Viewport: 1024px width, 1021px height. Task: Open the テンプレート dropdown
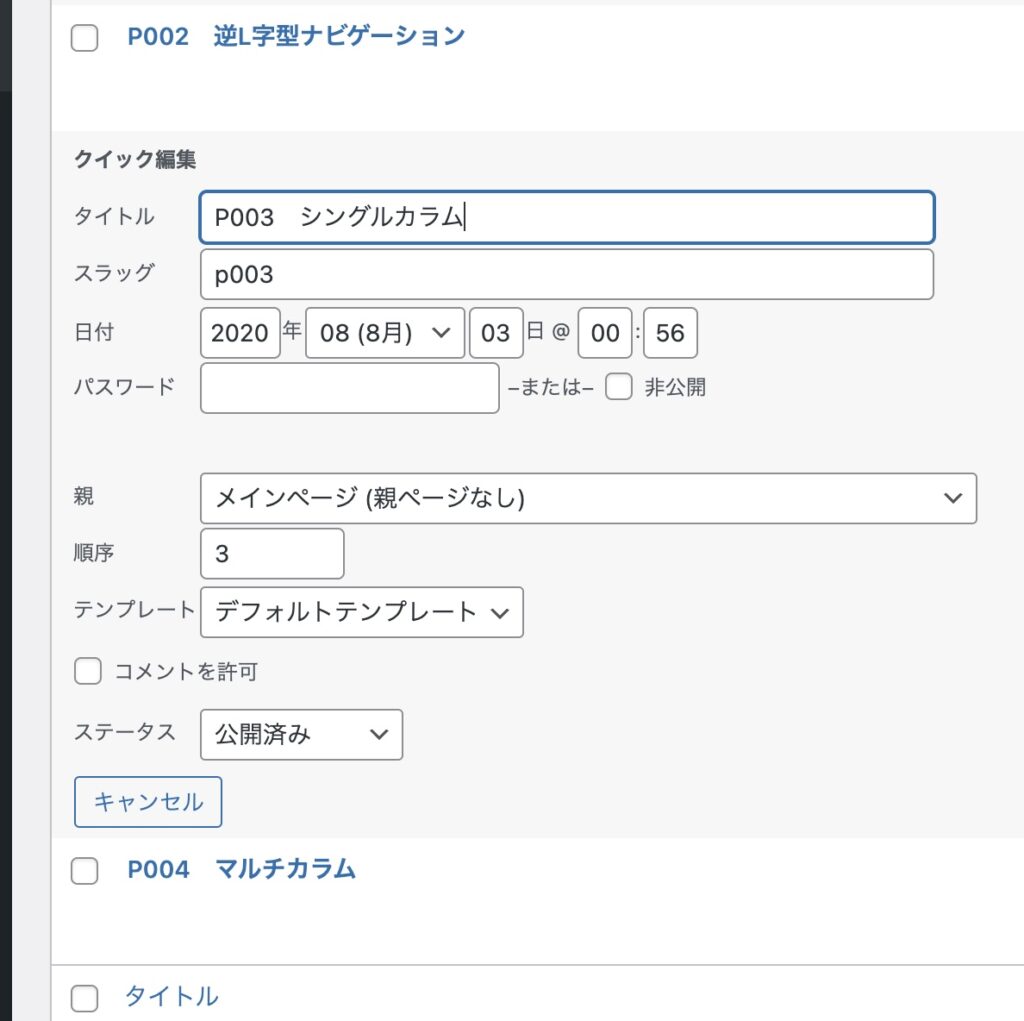pos(361,612)
